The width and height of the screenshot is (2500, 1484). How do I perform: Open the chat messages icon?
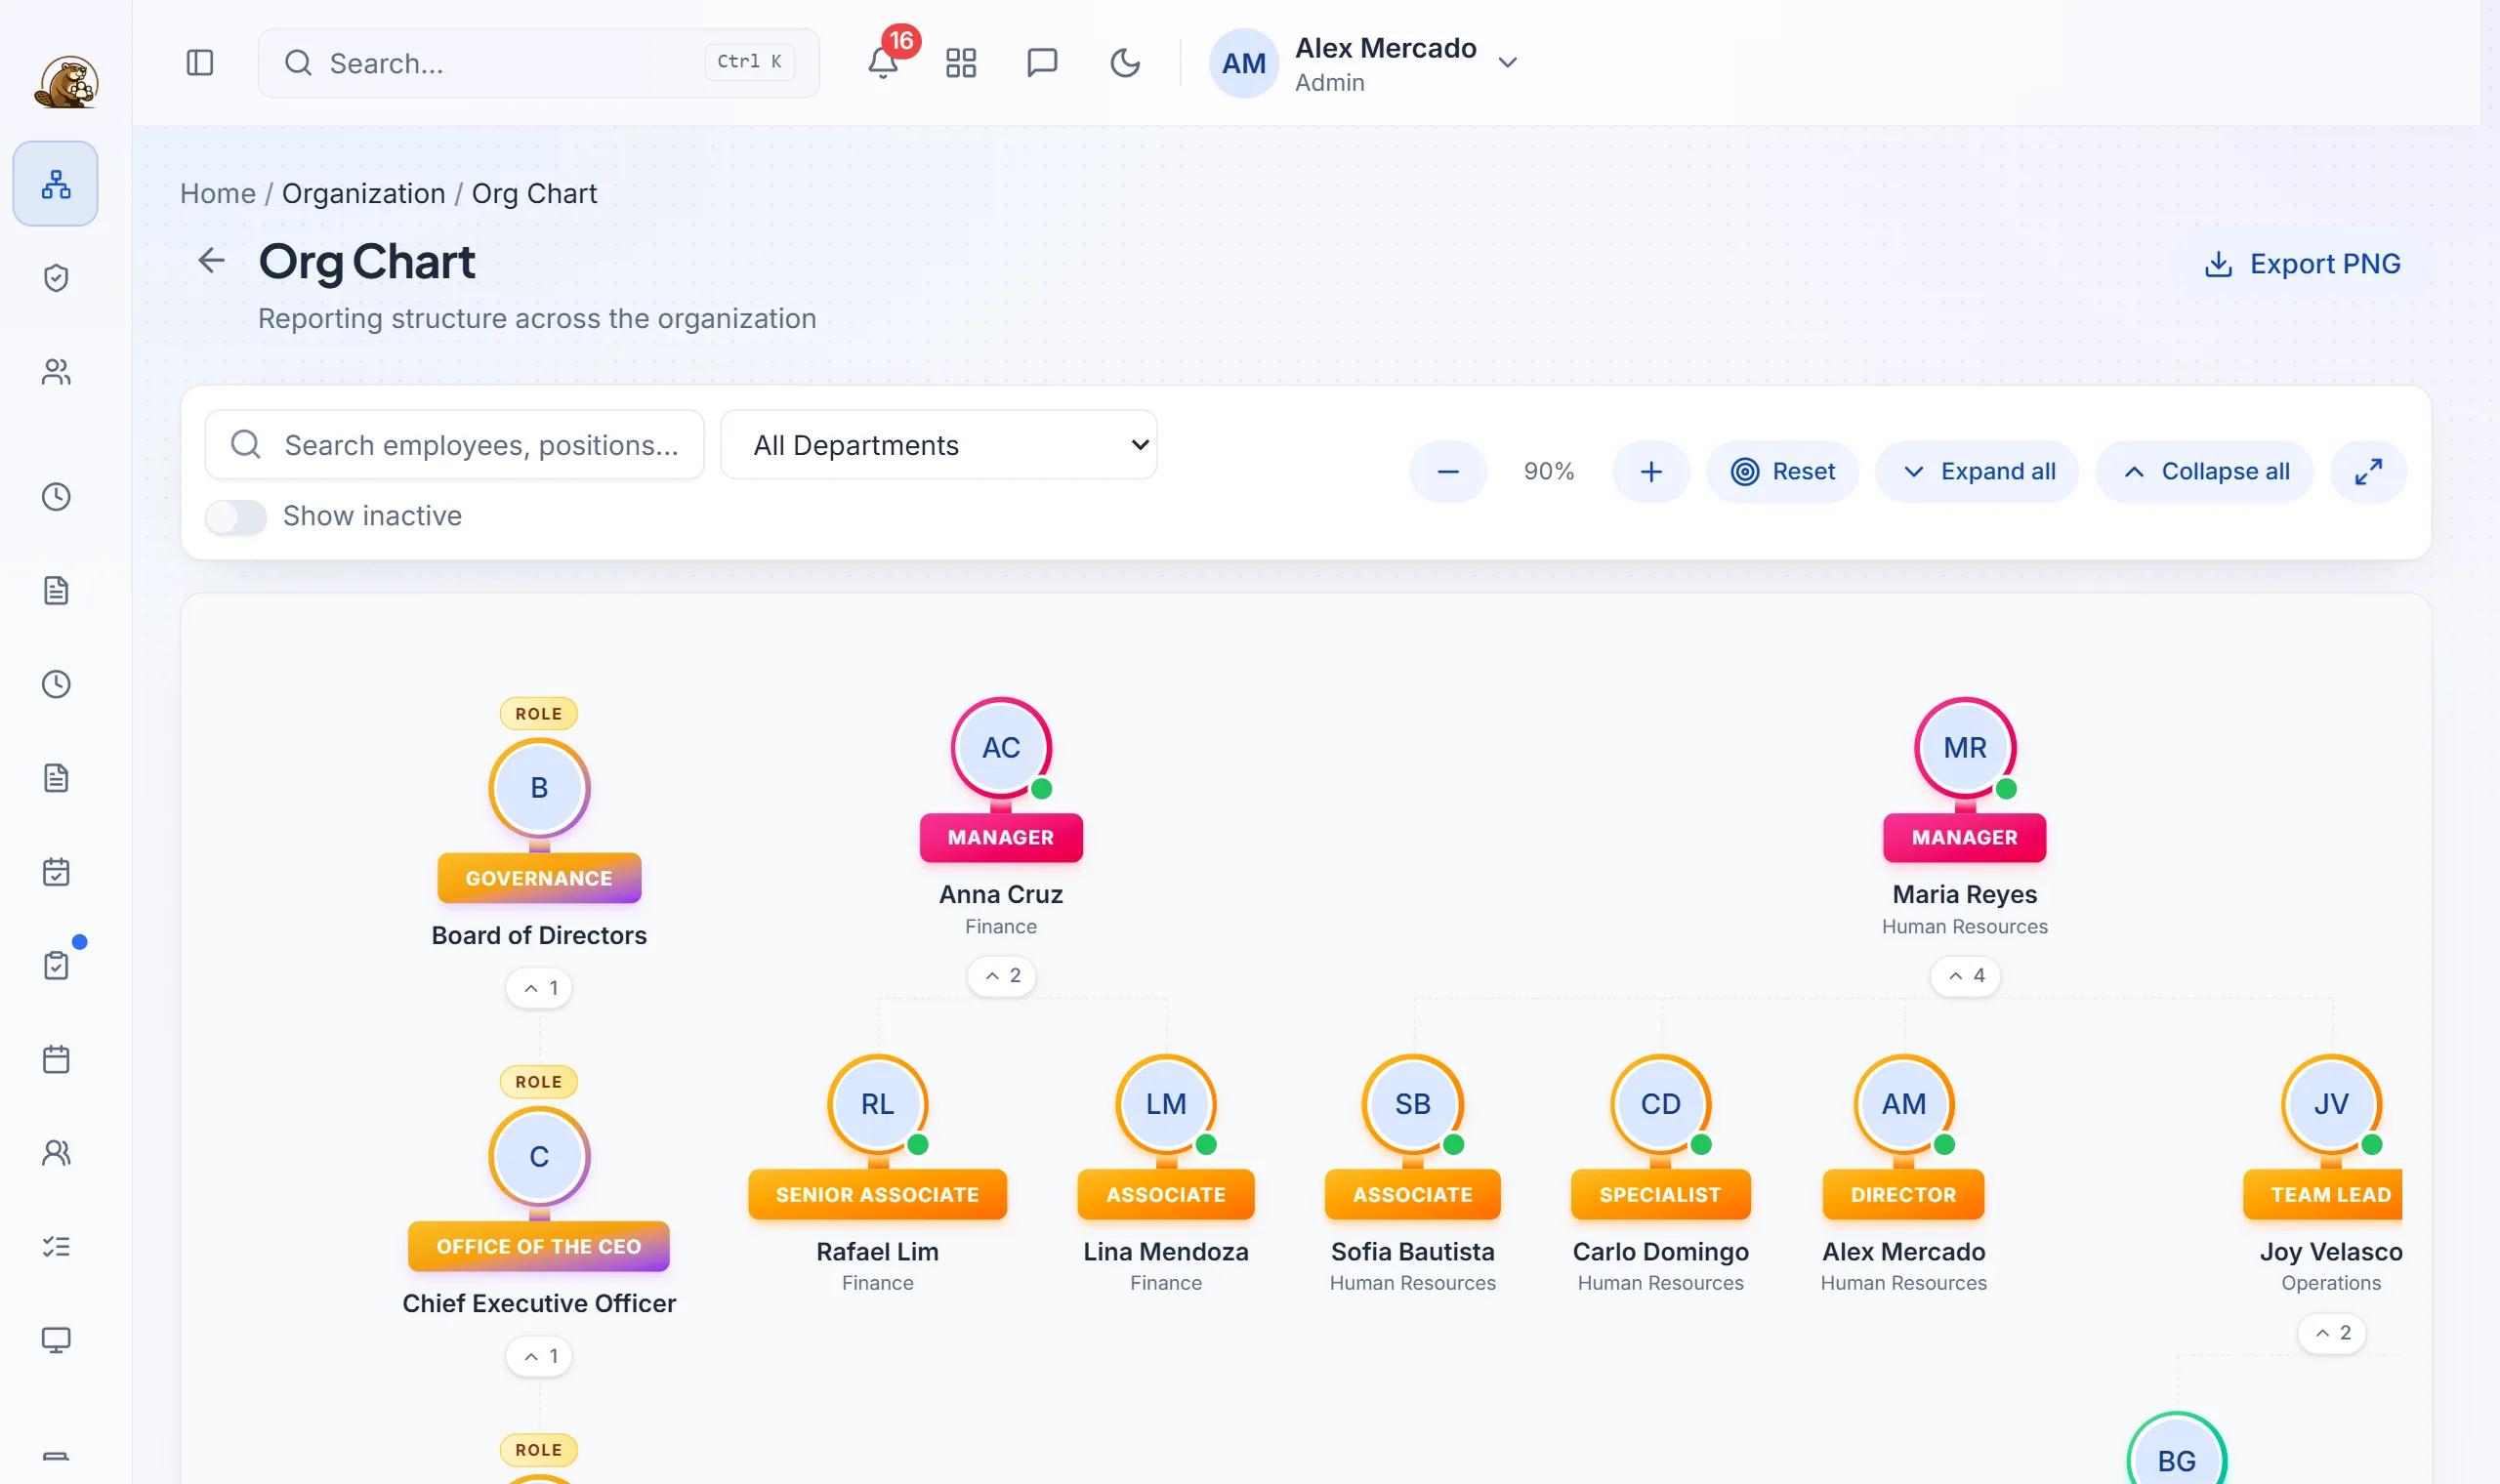coord(1042,63)
